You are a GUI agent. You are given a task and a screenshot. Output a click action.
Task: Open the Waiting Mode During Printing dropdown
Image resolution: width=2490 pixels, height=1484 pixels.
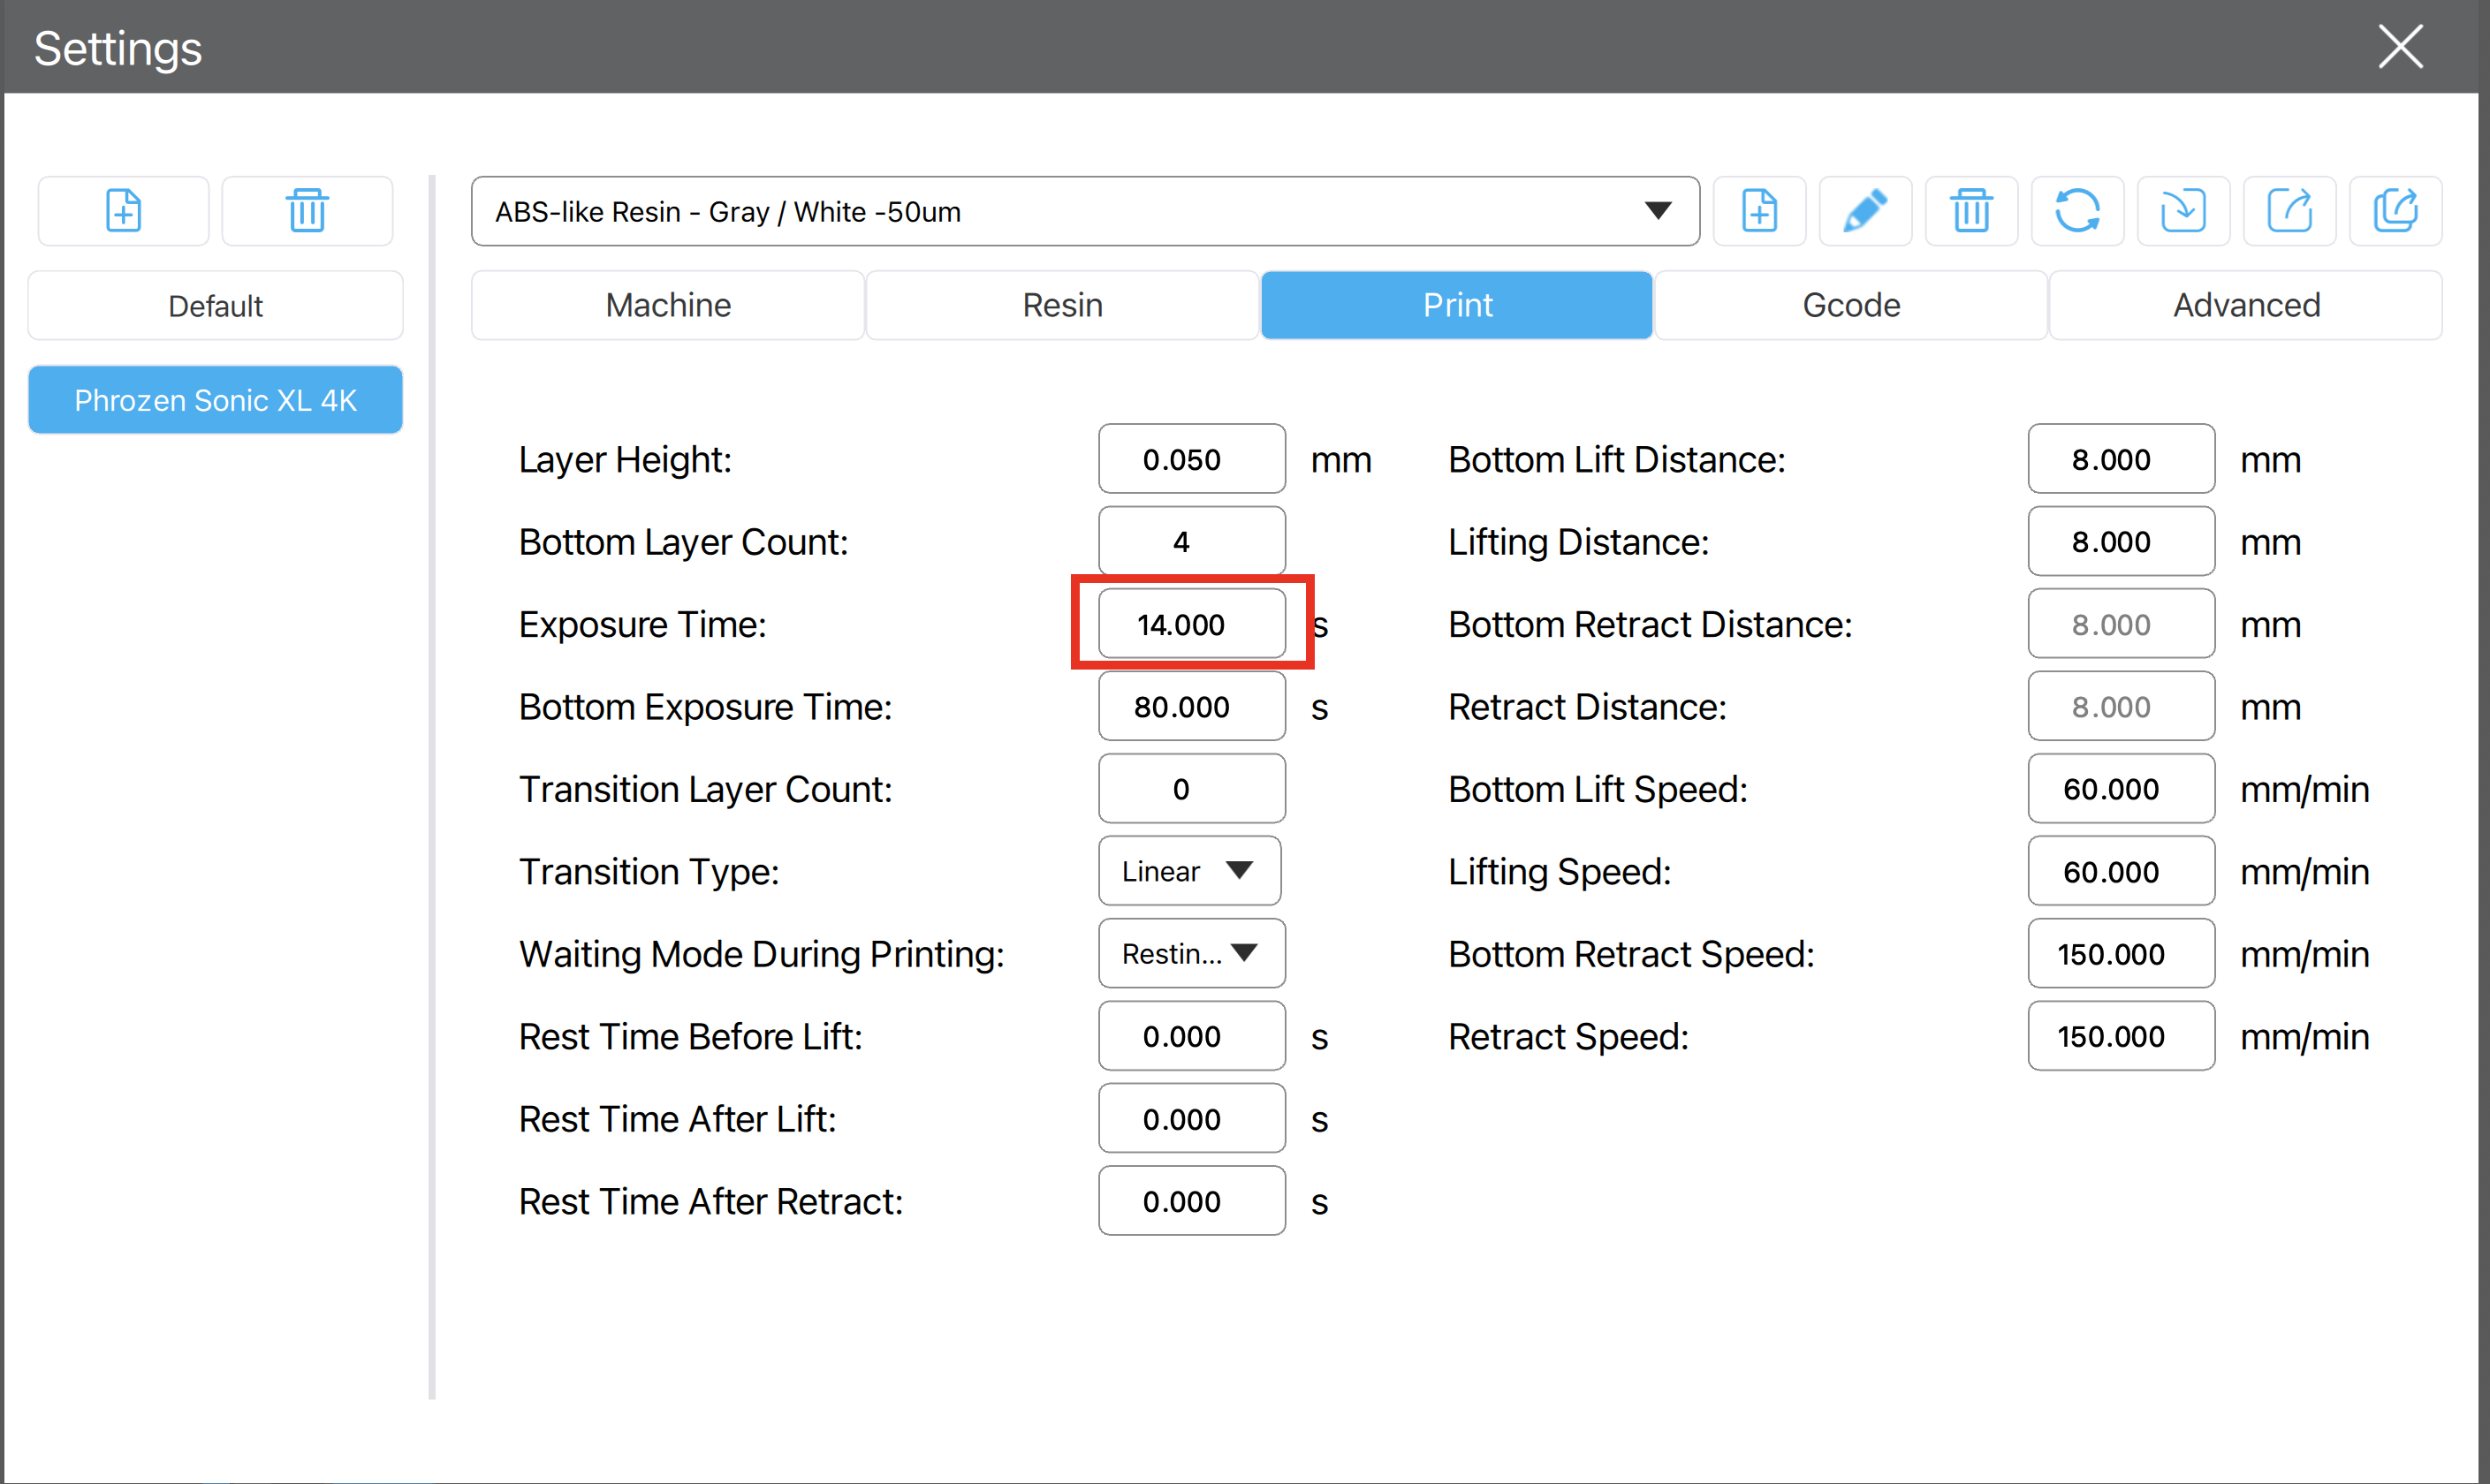point(1191,953)
